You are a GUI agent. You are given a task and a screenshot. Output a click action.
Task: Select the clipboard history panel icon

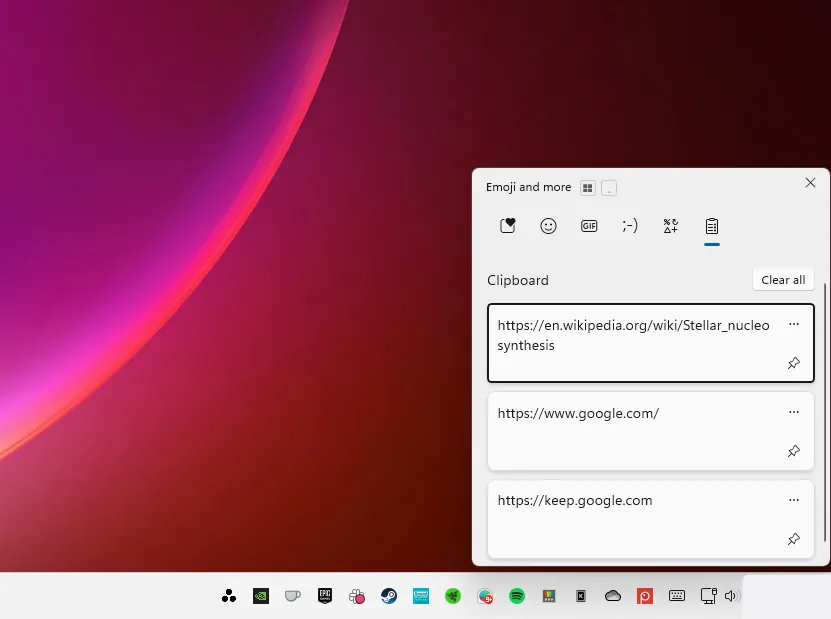click(712, 226)
